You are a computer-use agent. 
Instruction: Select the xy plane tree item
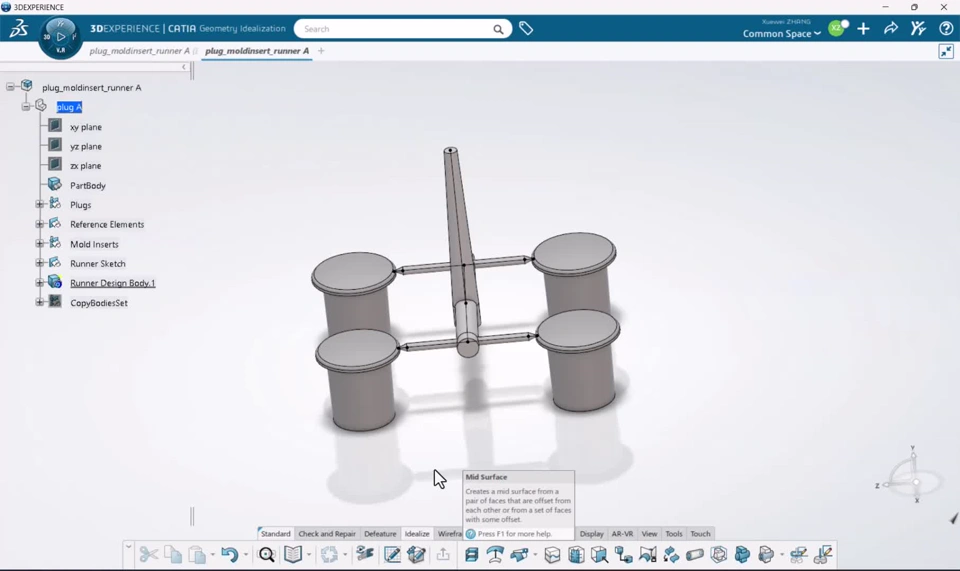(86, 127)
